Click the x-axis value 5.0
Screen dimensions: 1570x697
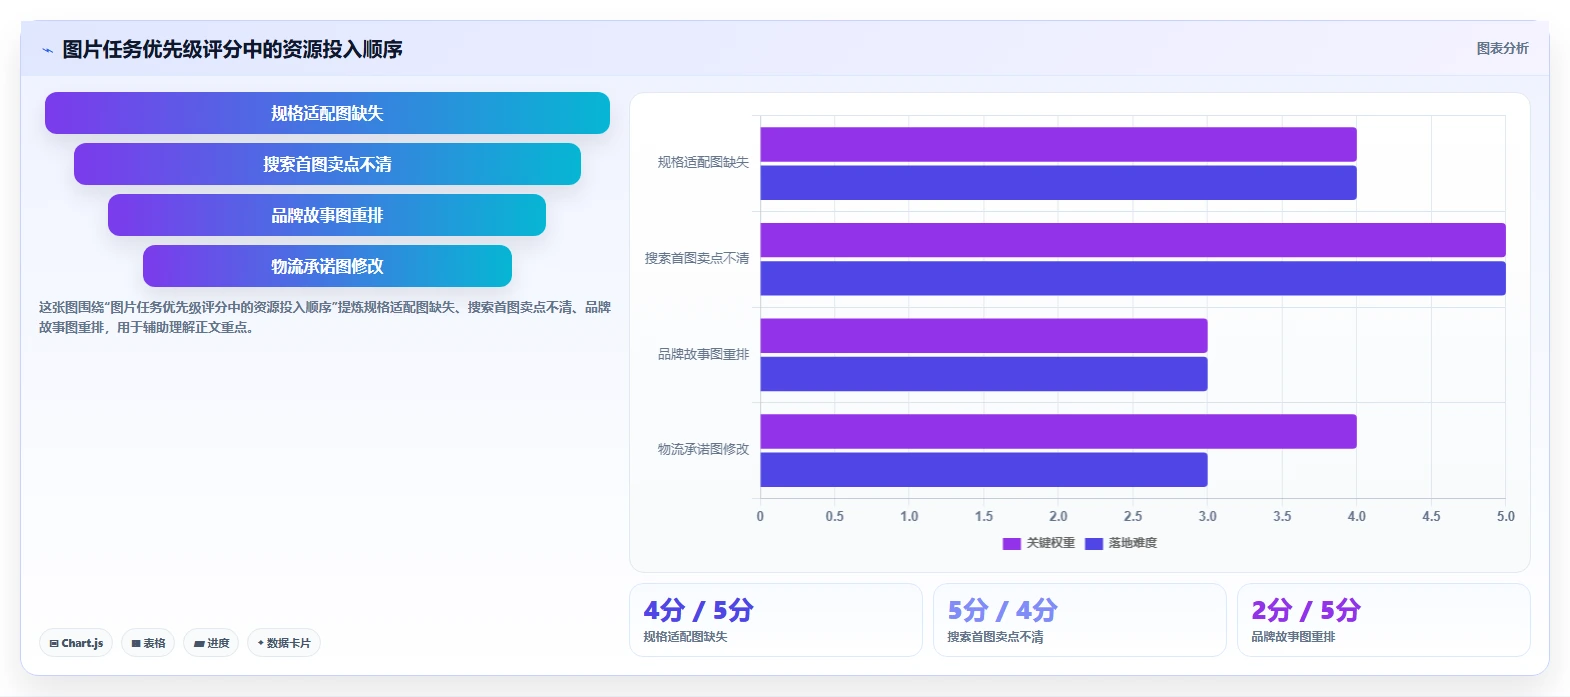[x=1506, y=516]
